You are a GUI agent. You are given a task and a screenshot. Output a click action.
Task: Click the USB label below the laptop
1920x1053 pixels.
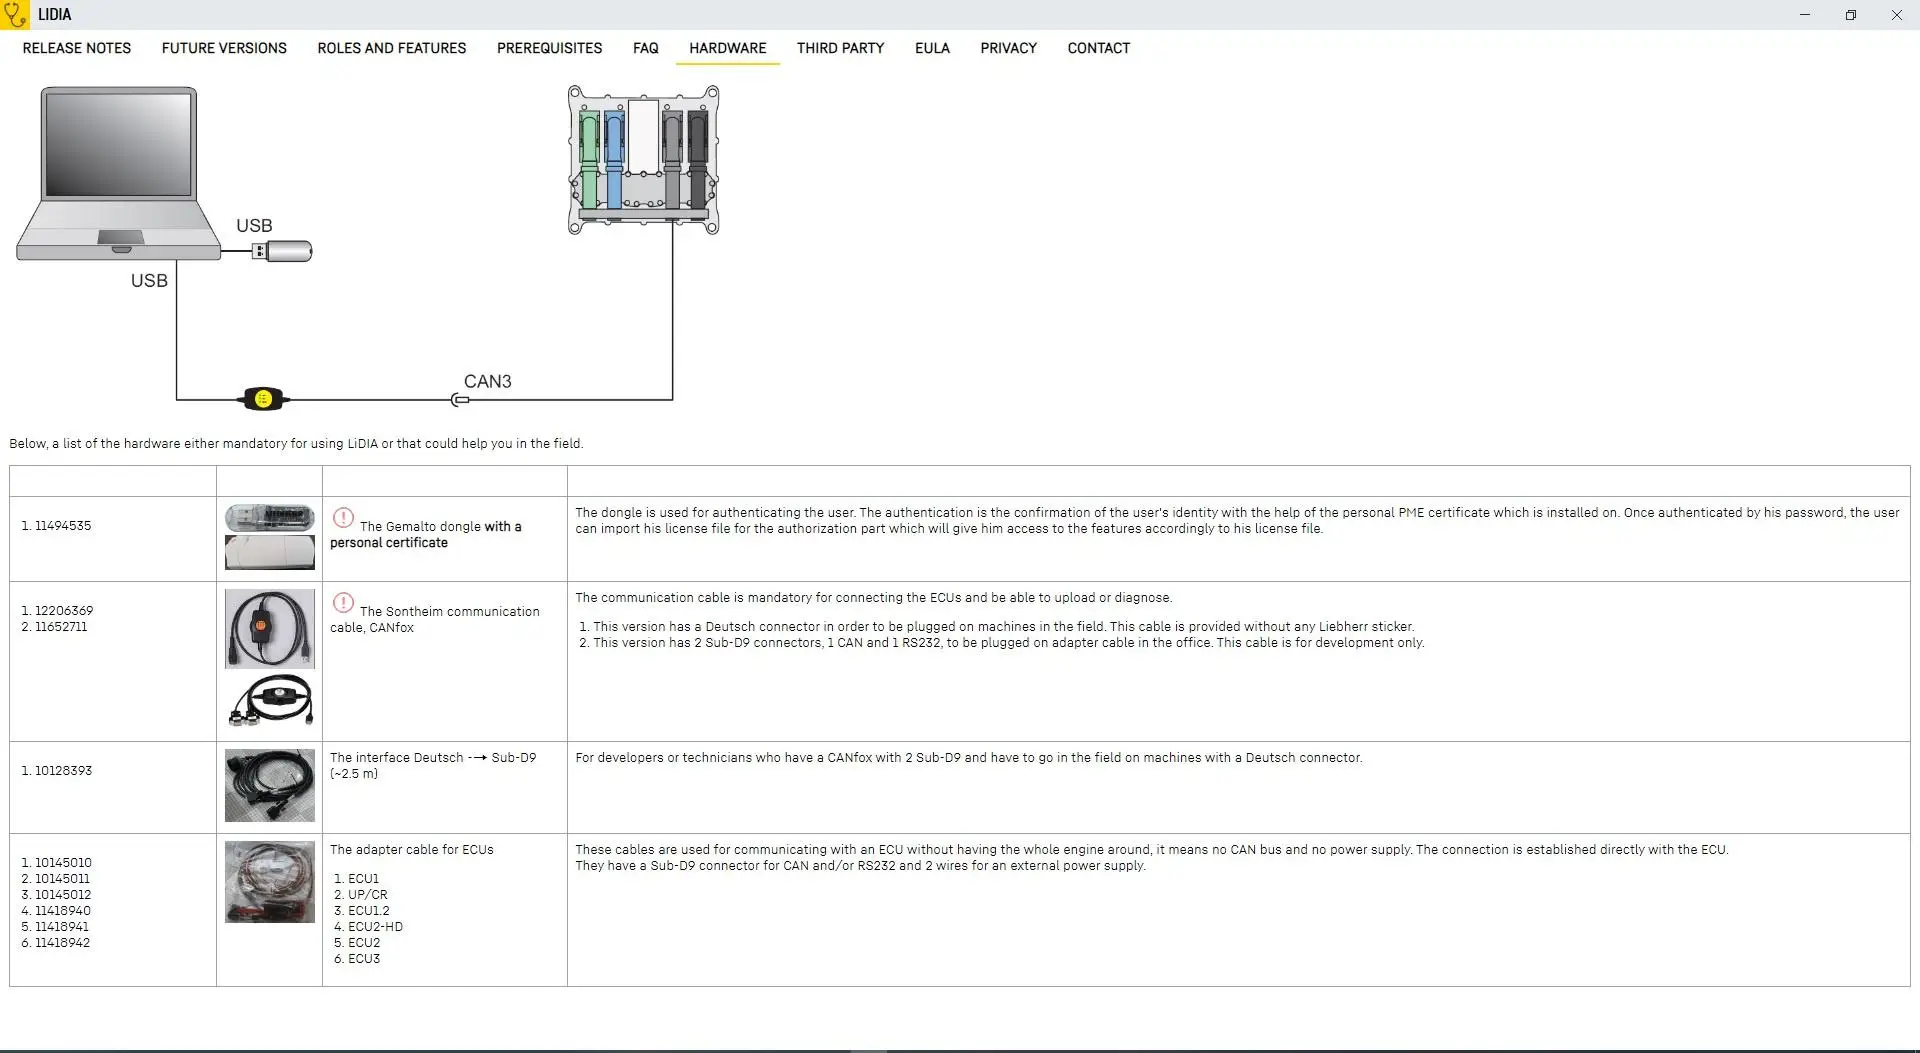pyautogui.click(x=149, y=281)
